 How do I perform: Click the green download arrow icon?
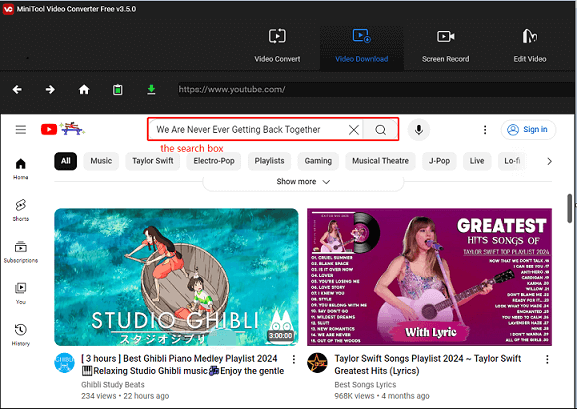click(151, 89)
